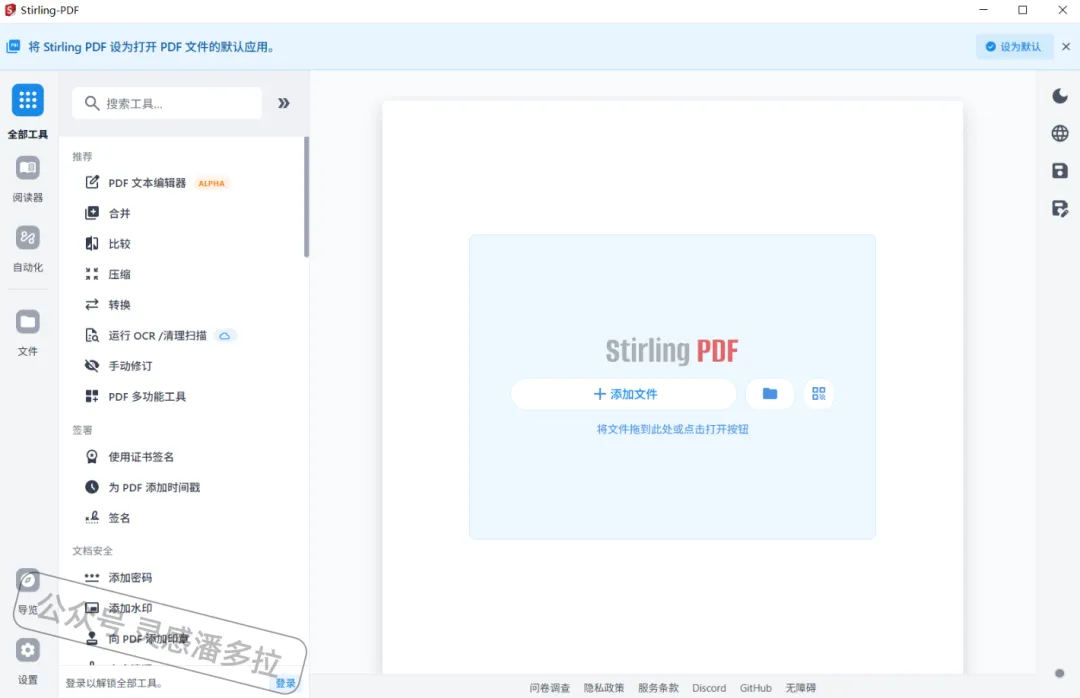Open the 隐私政策 privacy policy link
The width and height of the screenshot is (1080, 698).
point(604,688)
